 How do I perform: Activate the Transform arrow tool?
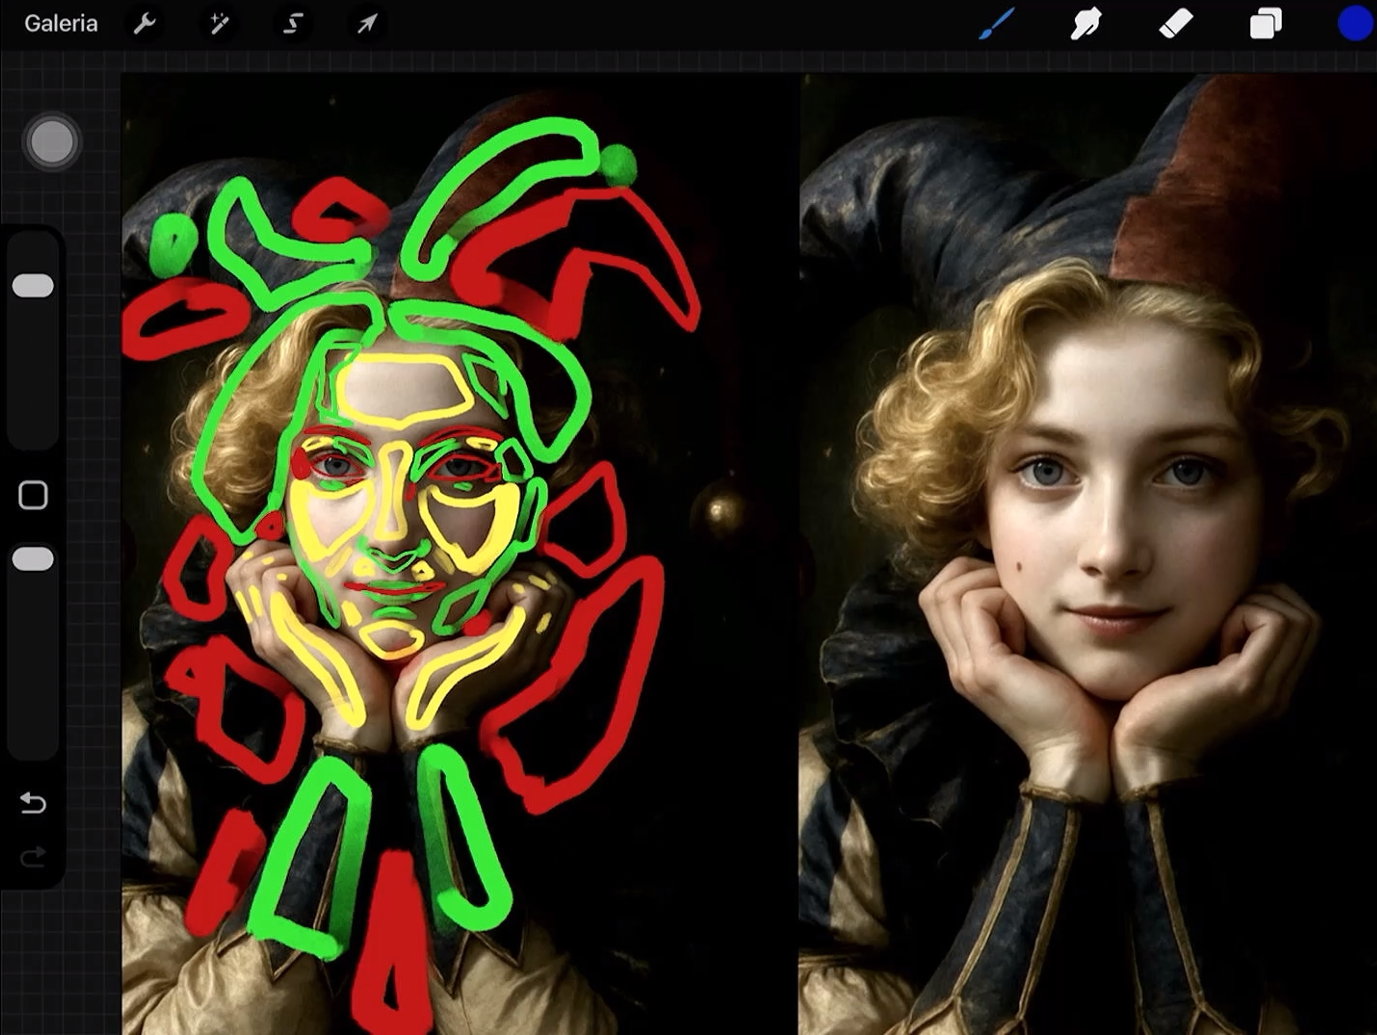click(x=367, y=23)
